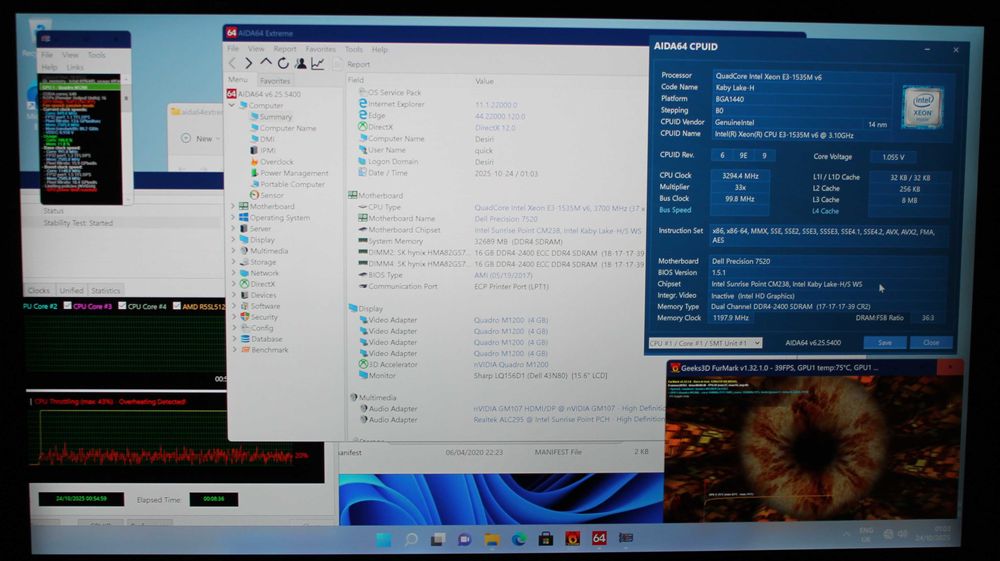Open Task View from the taskbar
Viewport: 1000px width, 561px height.
coord(438,539)
